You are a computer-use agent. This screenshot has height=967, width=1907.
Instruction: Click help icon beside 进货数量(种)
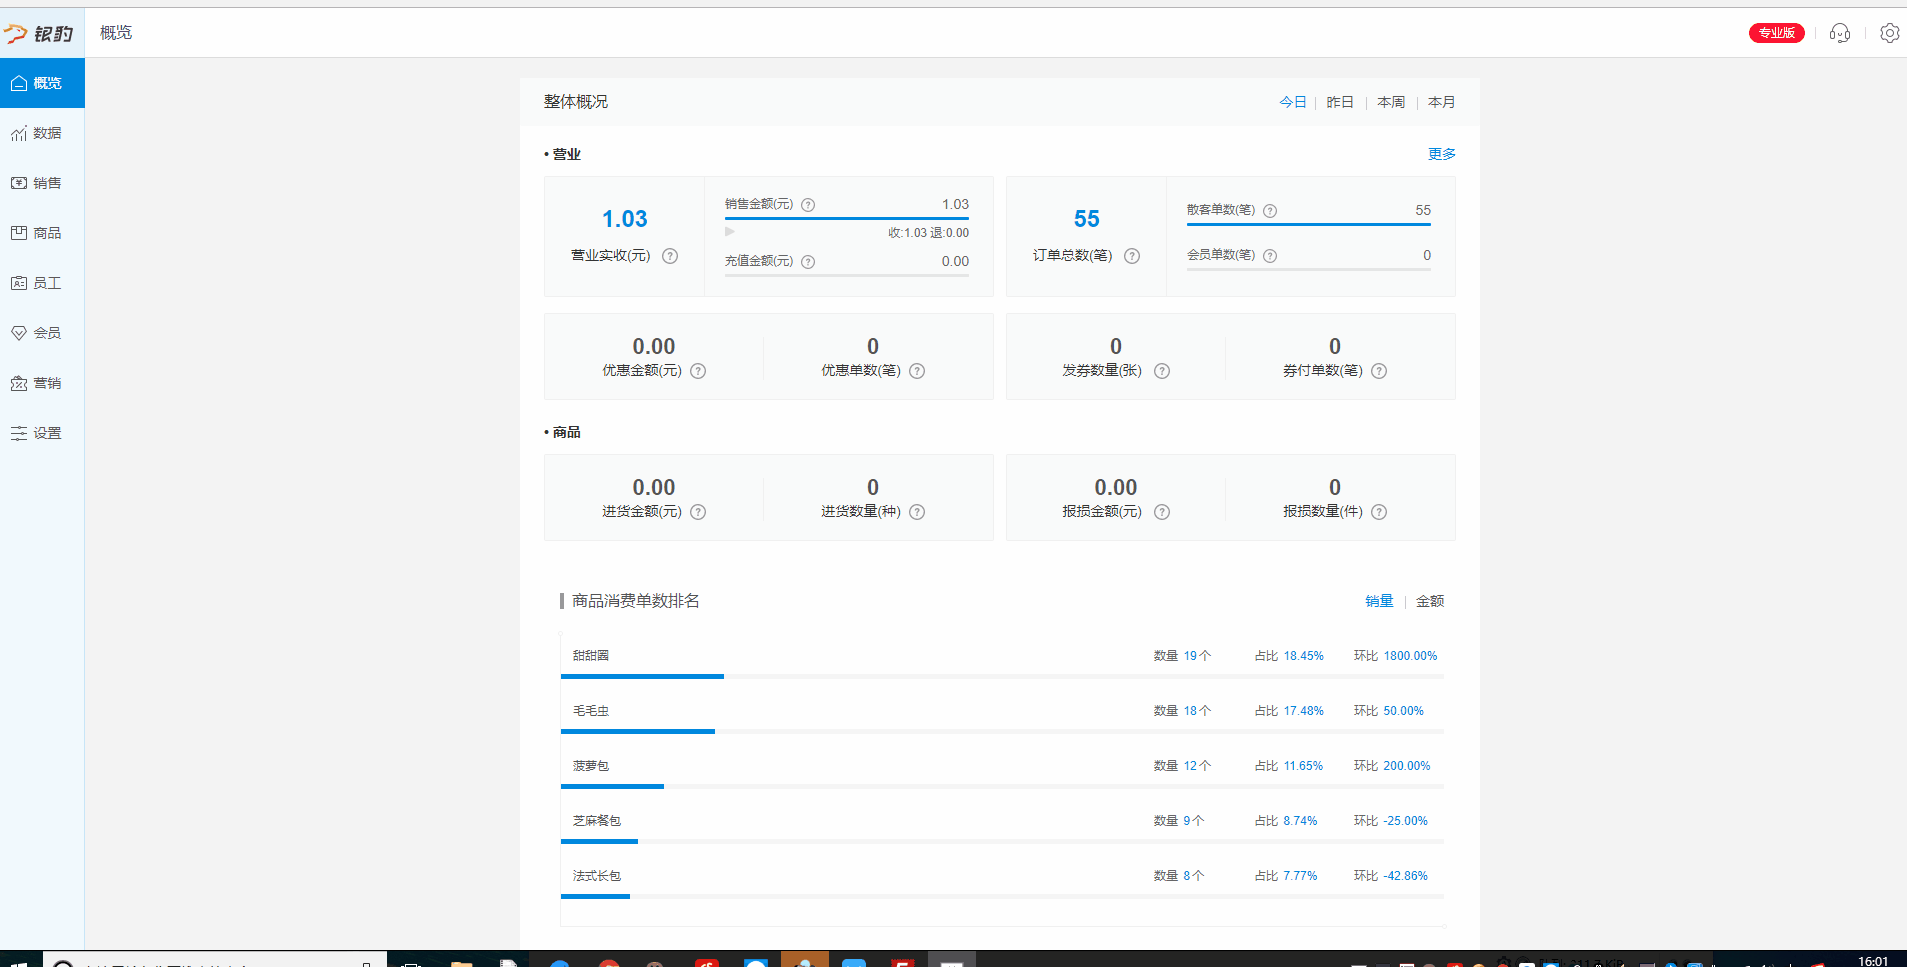[x=917, y=512]
